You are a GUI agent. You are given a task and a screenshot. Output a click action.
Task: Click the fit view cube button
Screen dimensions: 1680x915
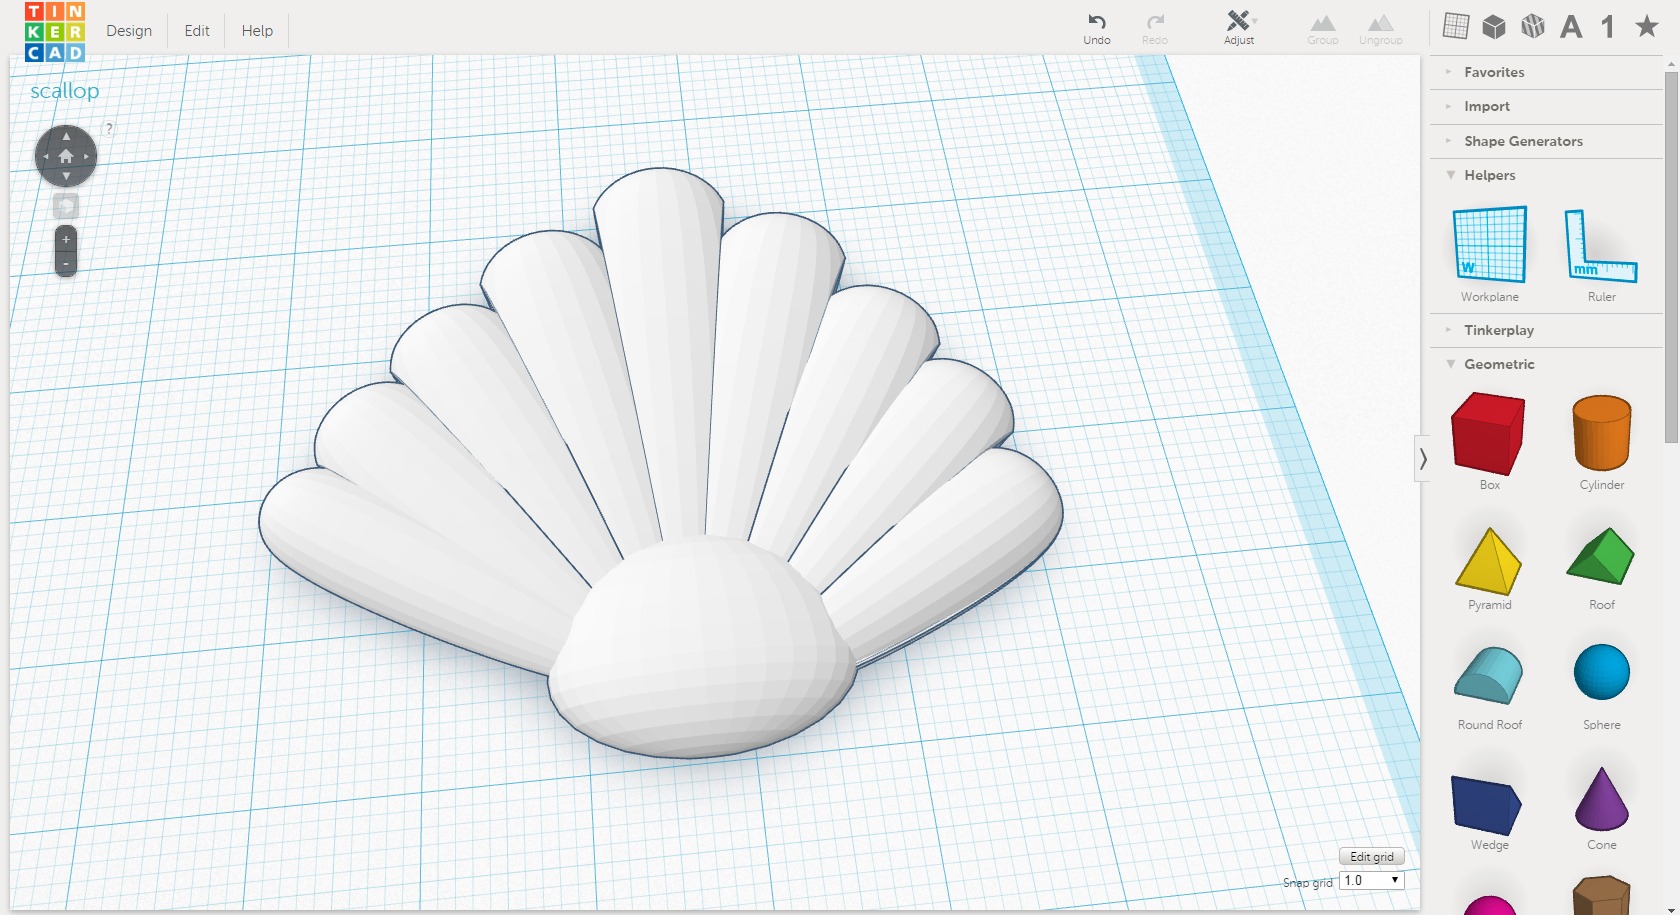click(x=66, y=207)
